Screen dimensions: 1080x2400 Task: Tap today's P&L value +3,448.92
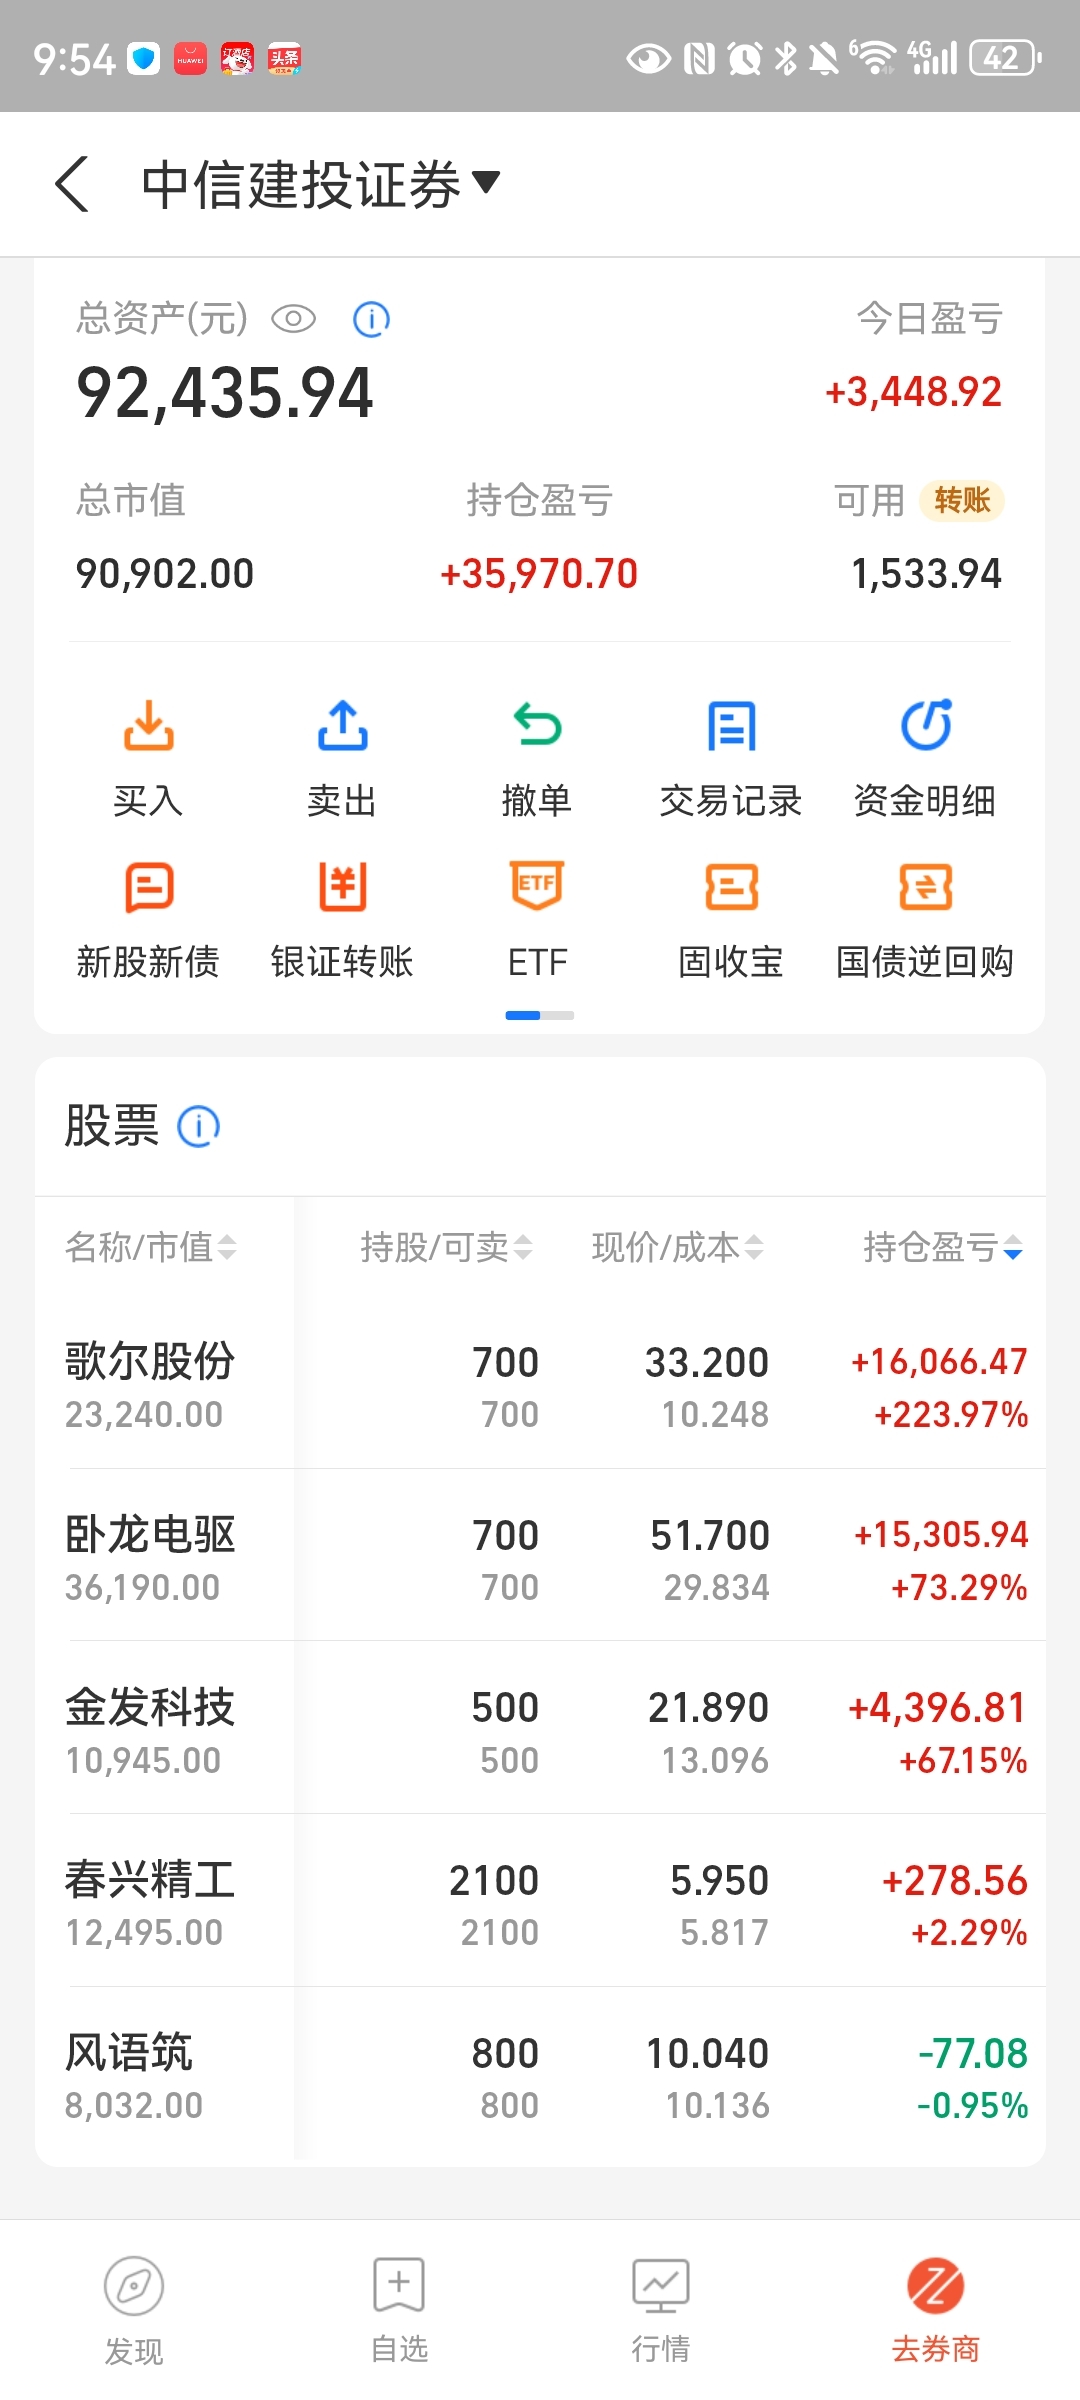pos(913,392)
